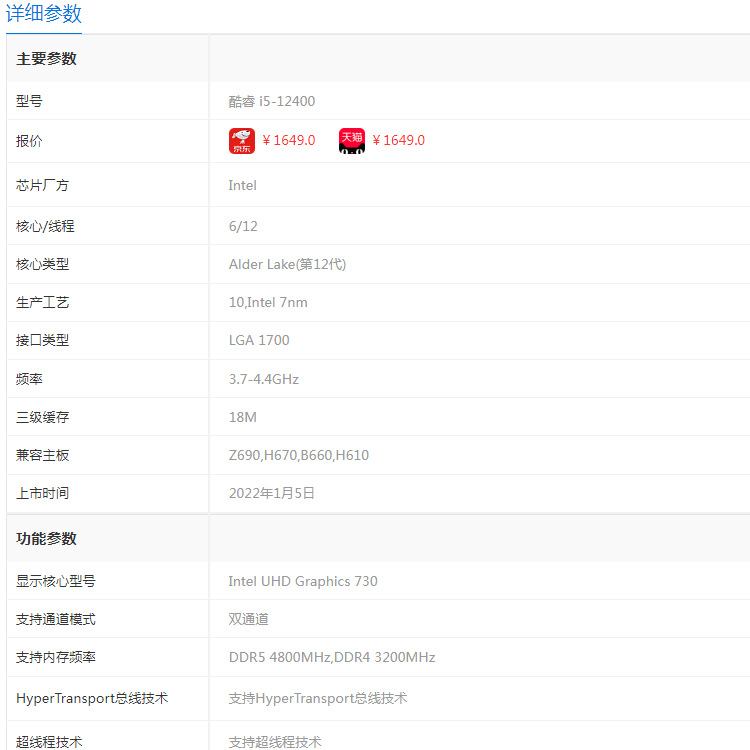
Task: Click the LGA 1700 socket type value
Action: coord(259,340)
